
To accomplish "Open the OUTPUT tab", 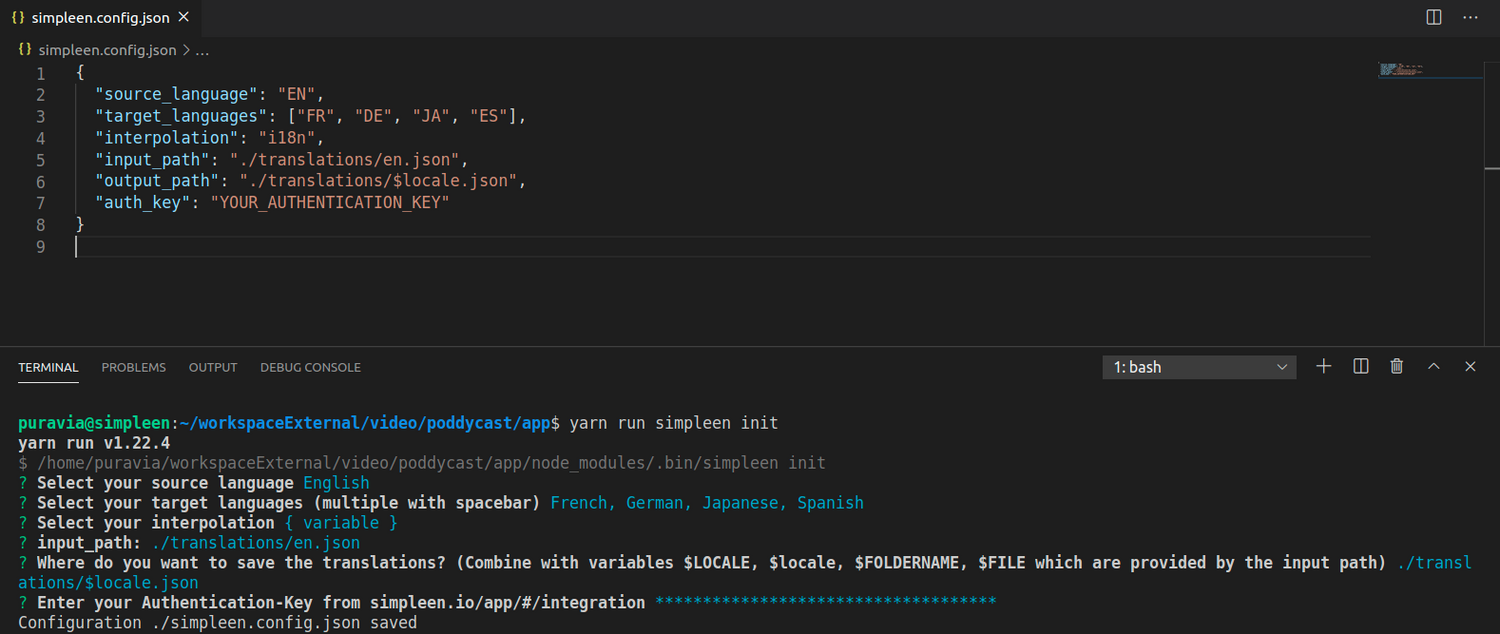I will click(x=212, y=367).
